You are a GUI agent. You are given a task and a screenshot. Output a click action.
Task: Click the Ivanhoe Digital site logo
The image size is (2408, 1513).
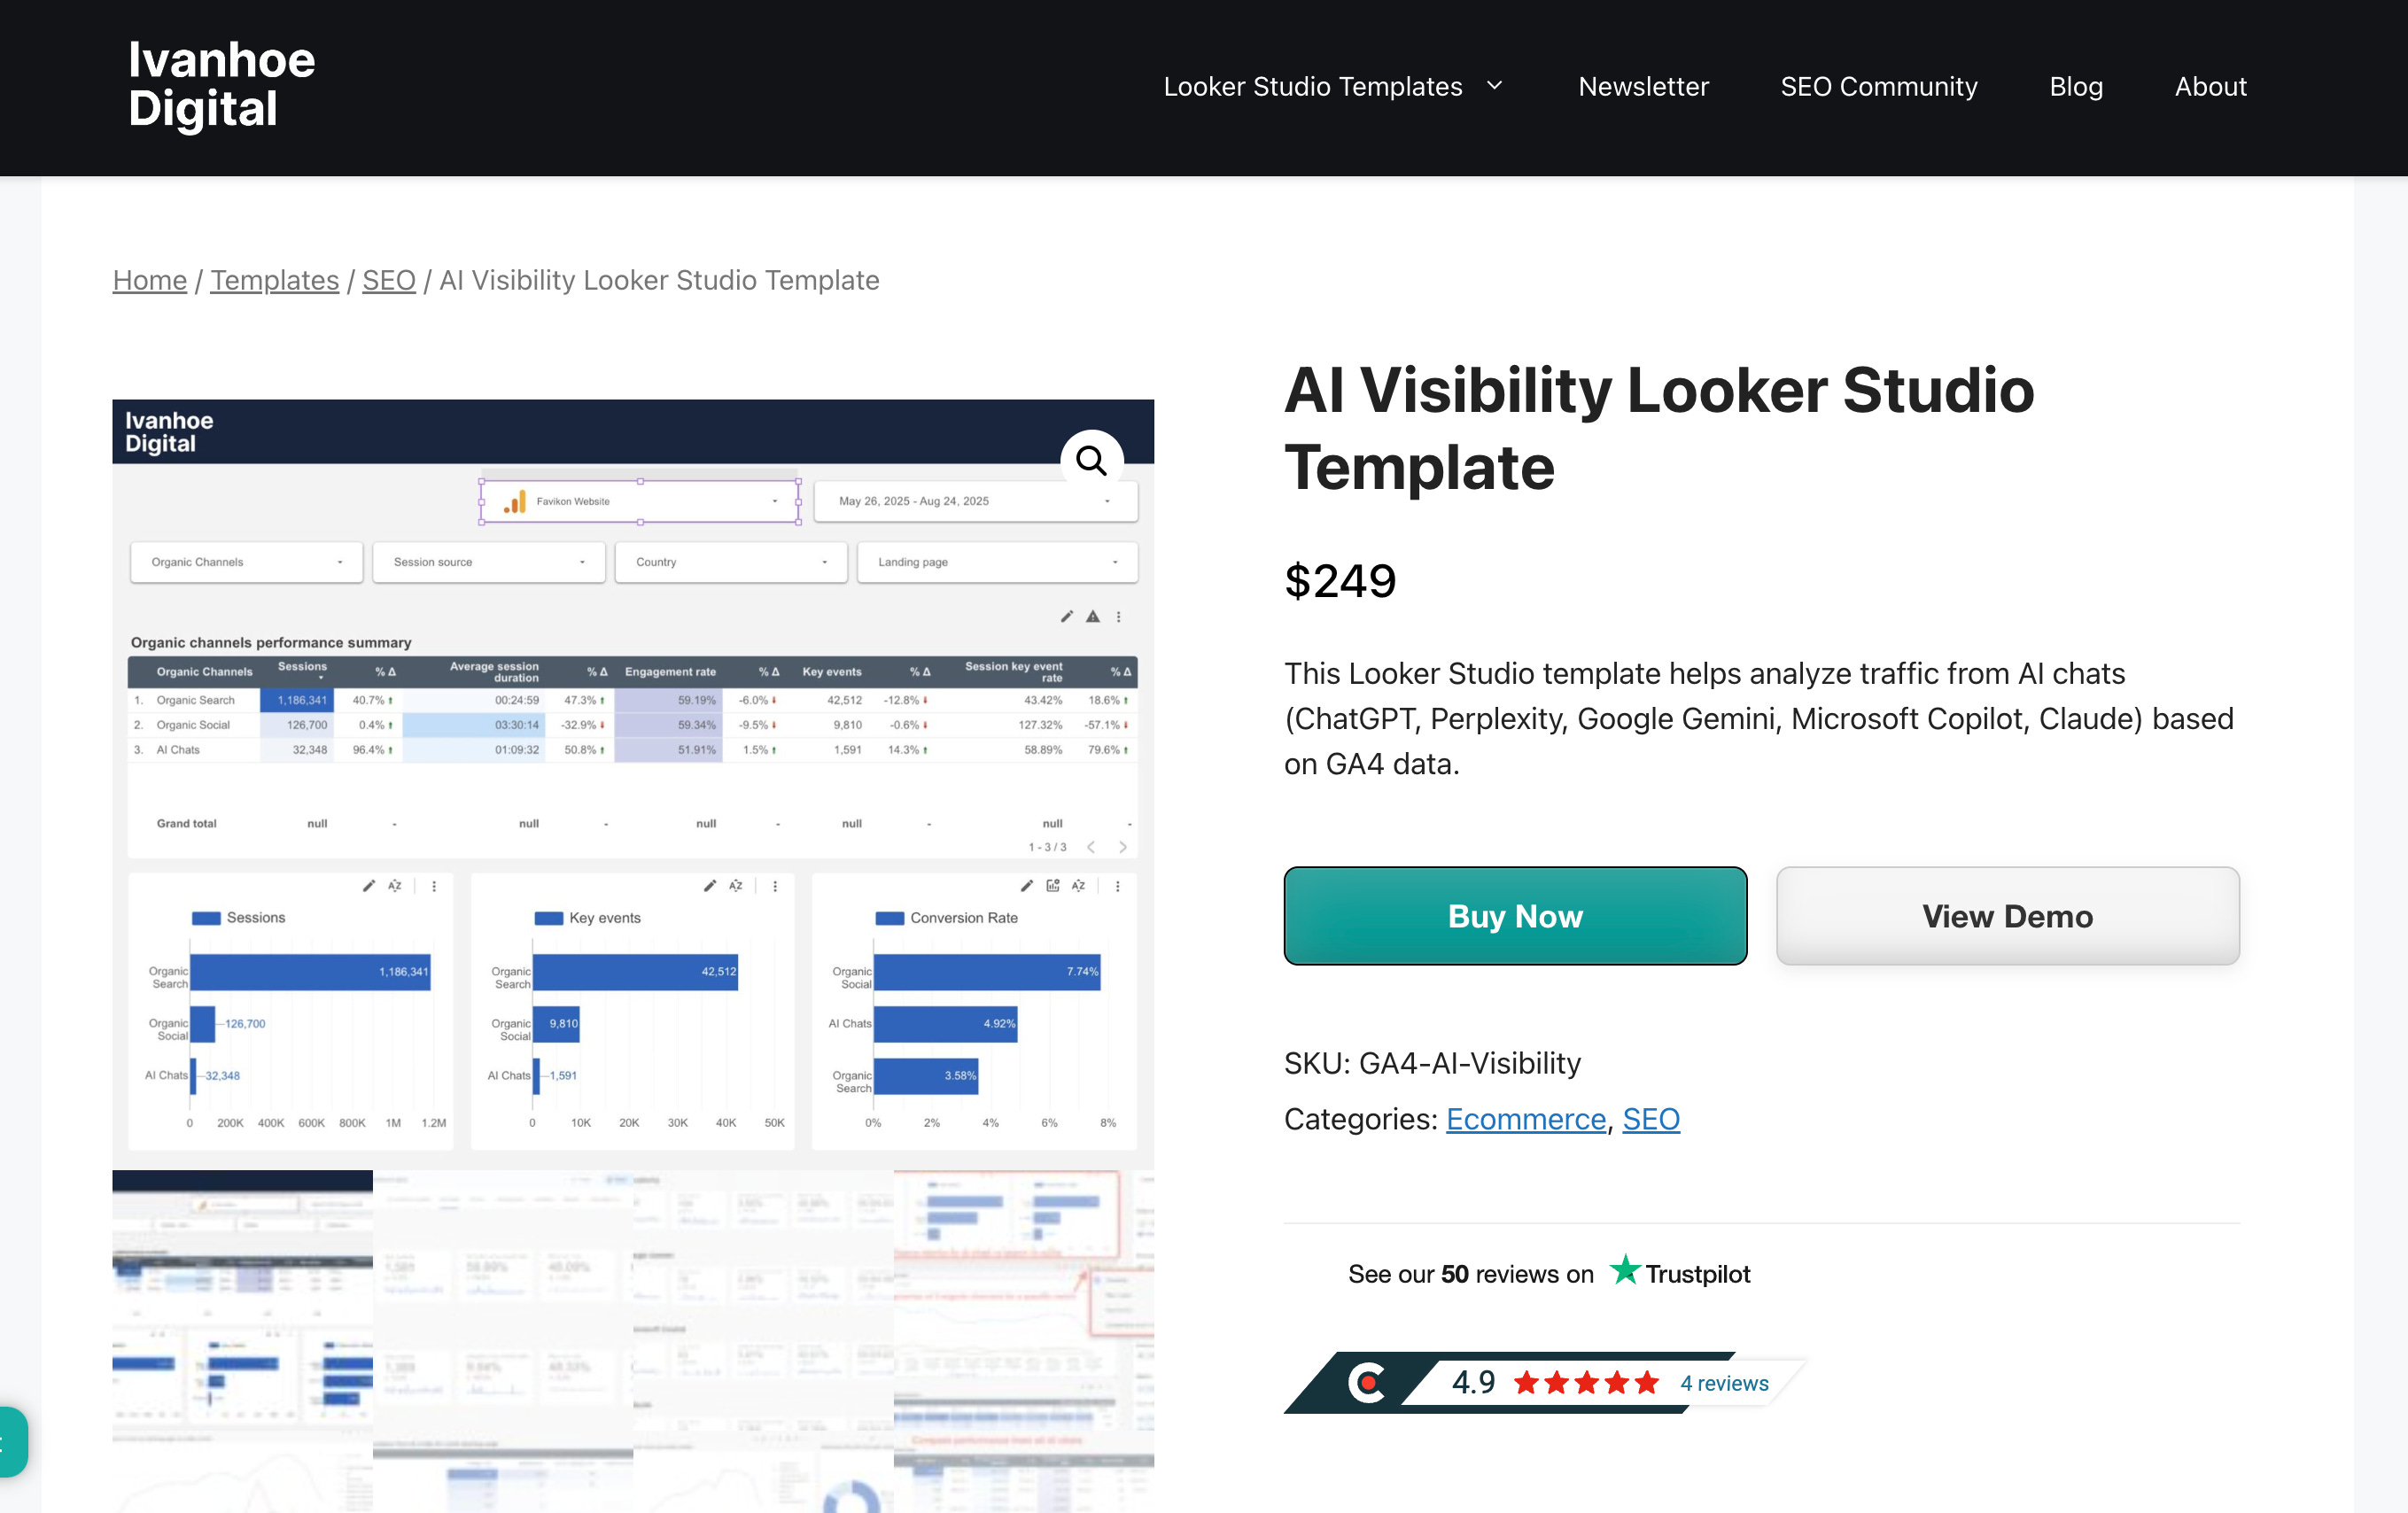click(221, 86)
